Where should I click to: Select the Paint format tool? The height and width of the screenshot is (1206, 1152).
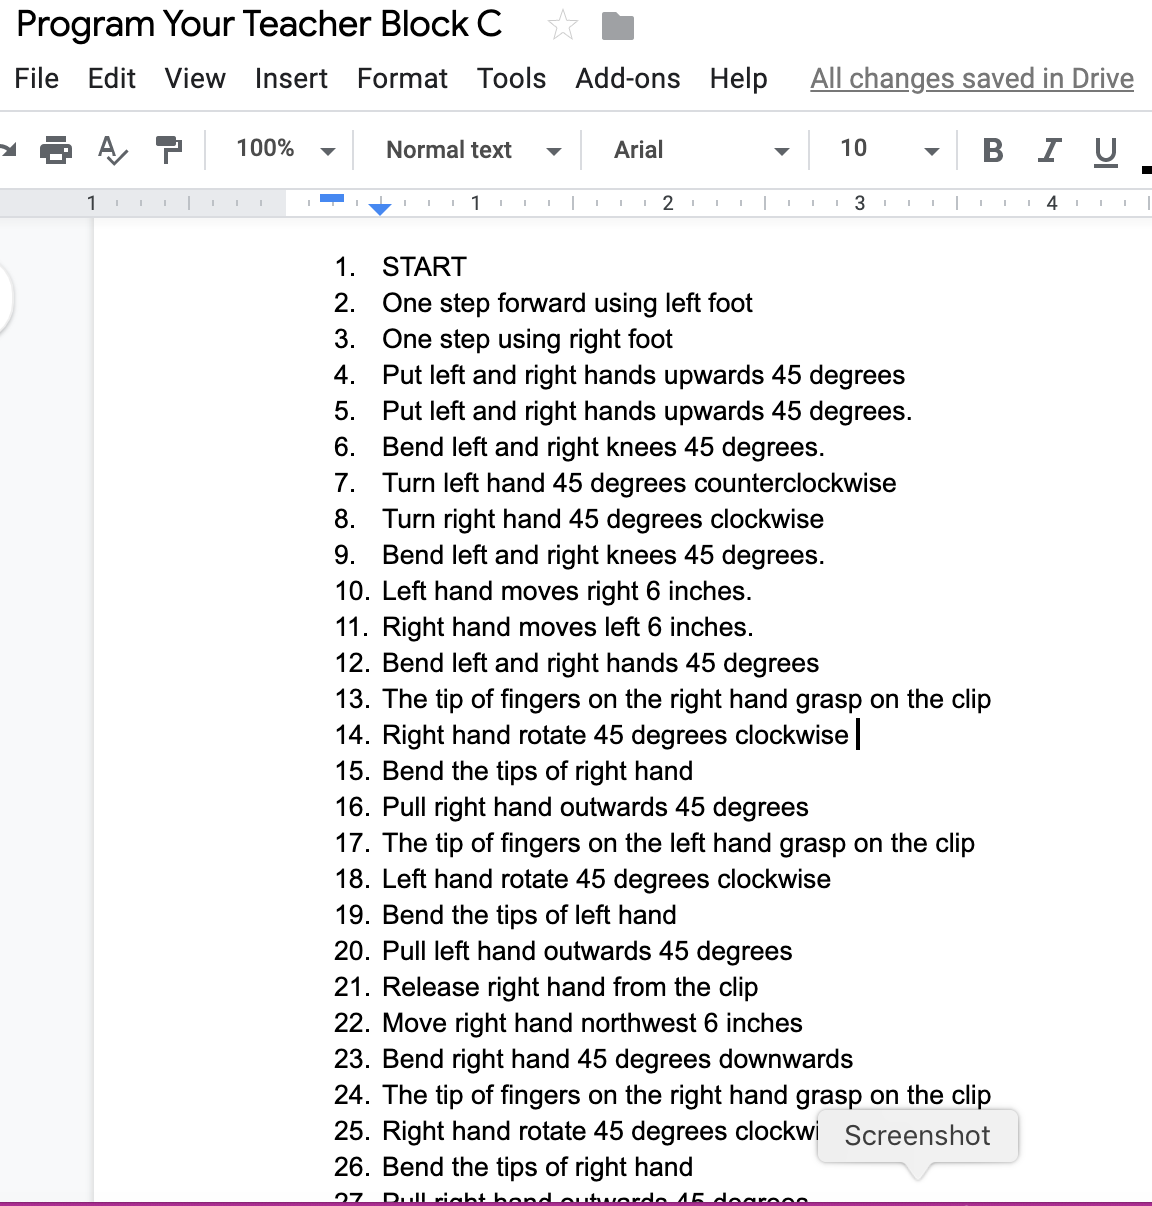[167, 148]
